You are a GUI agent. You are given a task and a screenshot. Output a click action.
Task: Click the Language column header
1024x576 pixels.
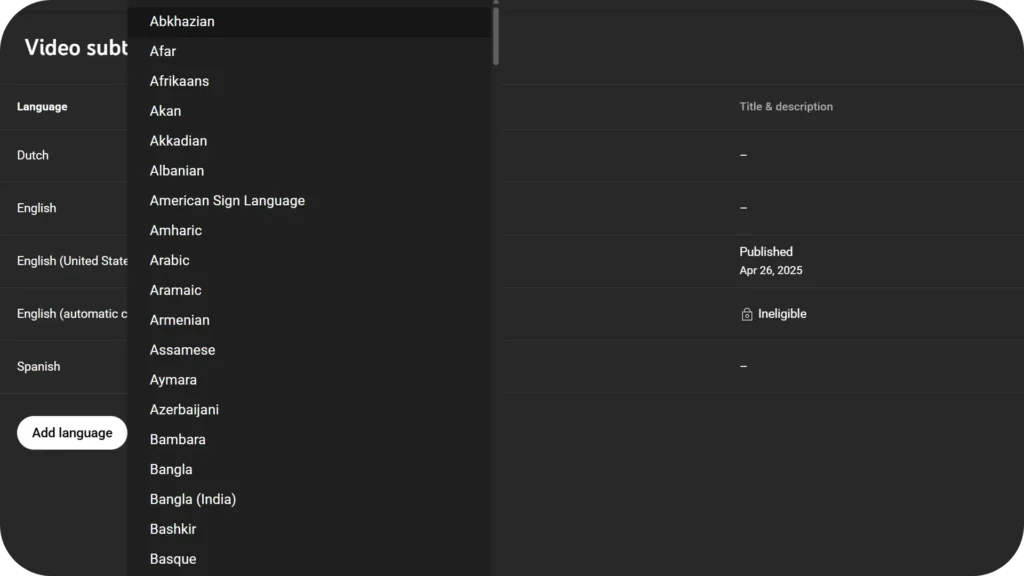[x=42, y=107]
